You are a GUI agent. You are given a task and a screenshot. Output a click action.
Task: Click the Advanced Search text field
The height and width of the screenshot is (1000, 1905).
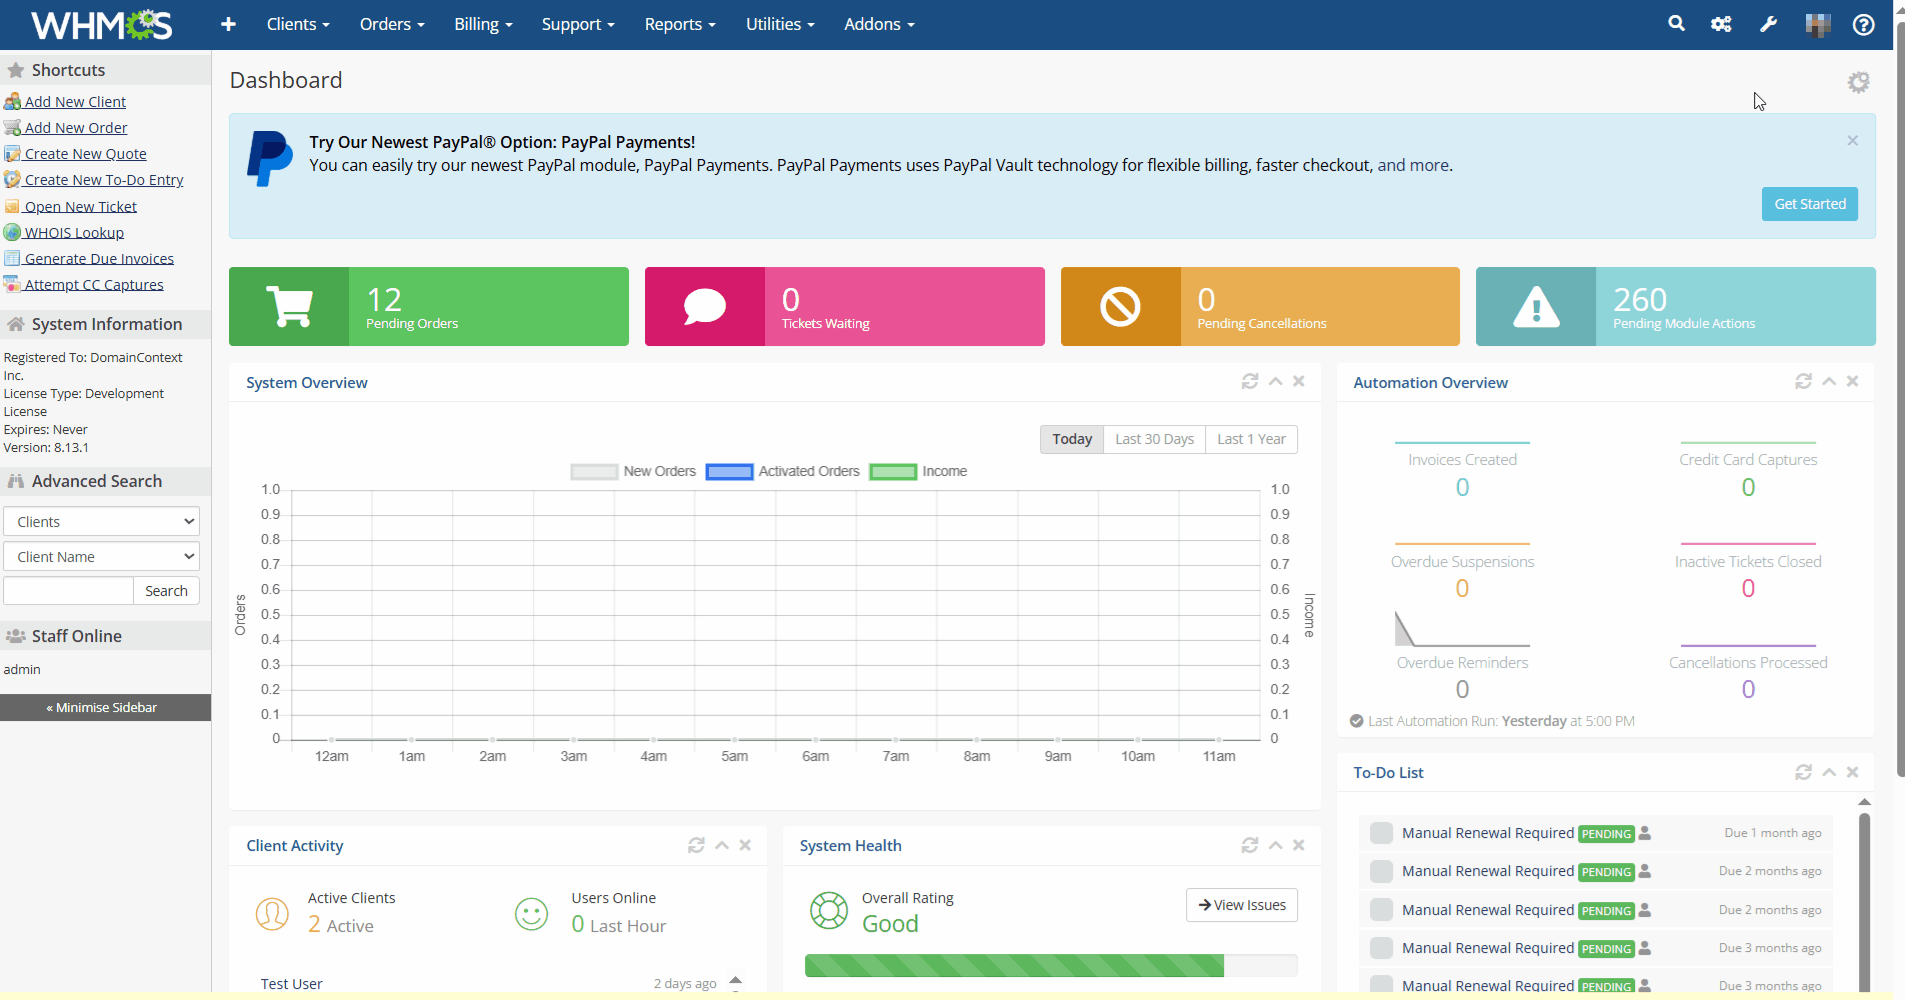point(68,591)
